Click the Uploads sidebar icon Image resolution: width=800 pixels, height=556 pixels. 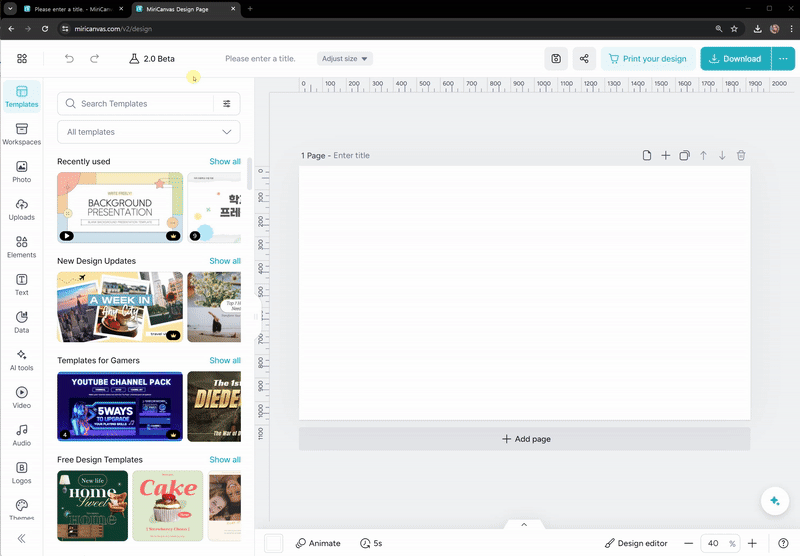point(21,209)
